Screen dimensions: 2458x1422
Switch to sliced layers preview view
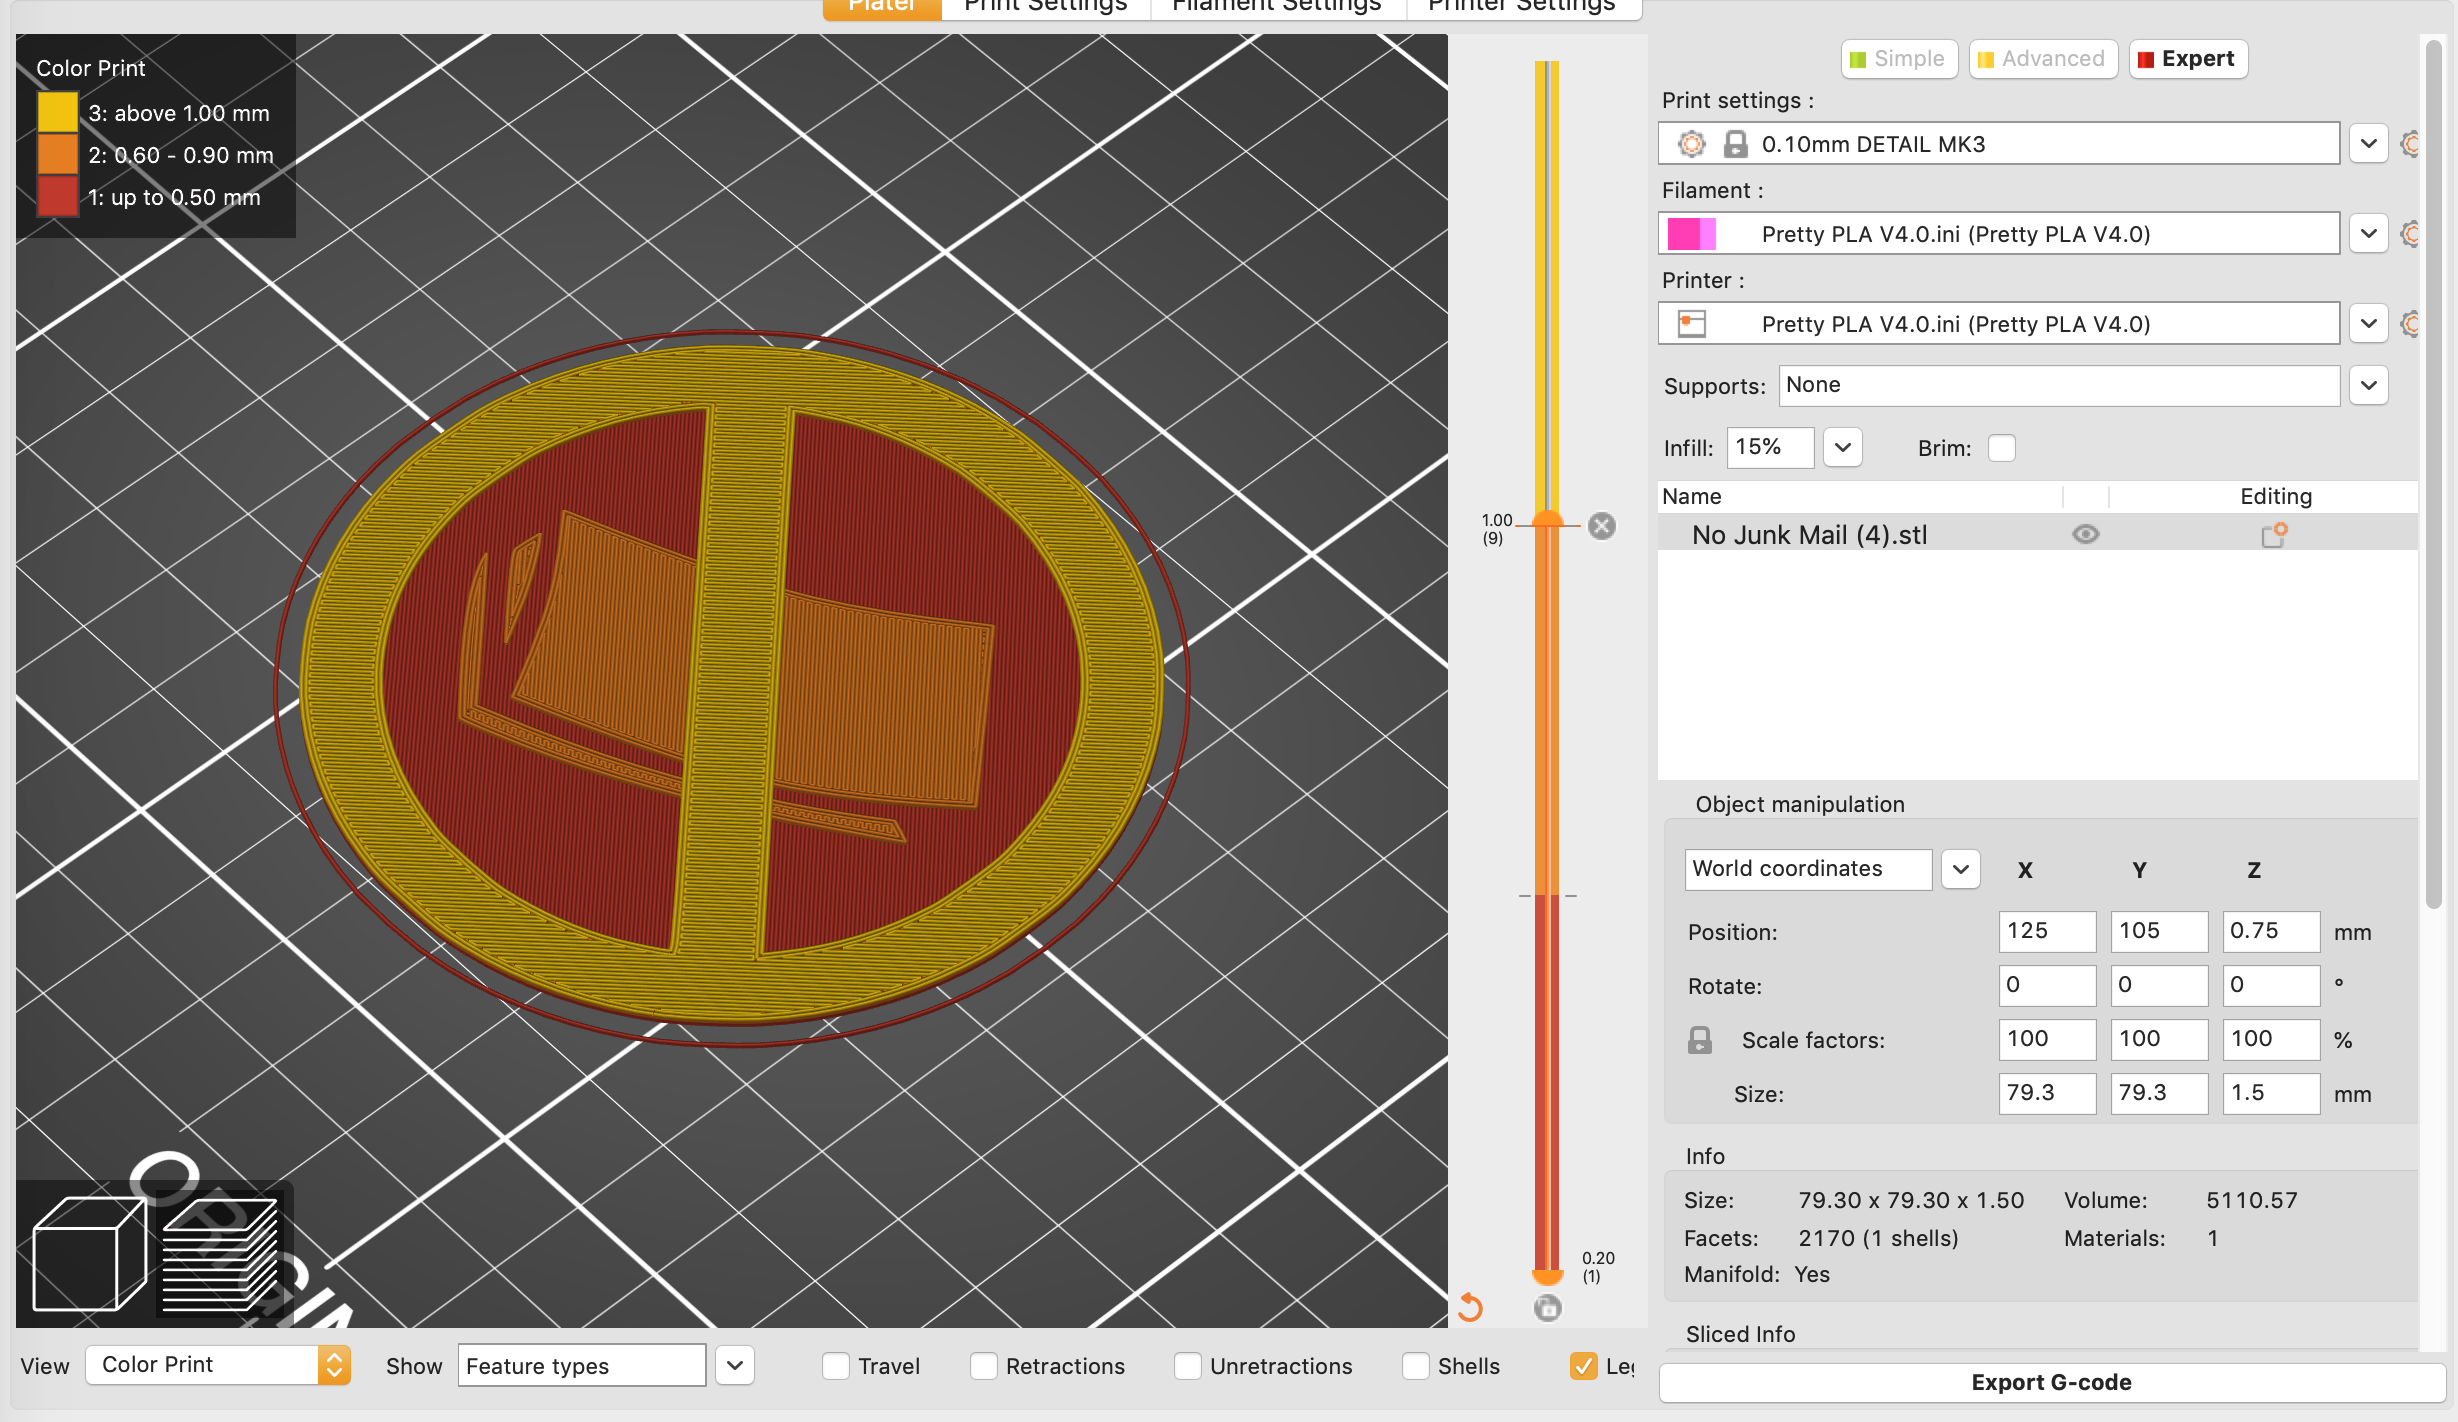[220, 1254]
